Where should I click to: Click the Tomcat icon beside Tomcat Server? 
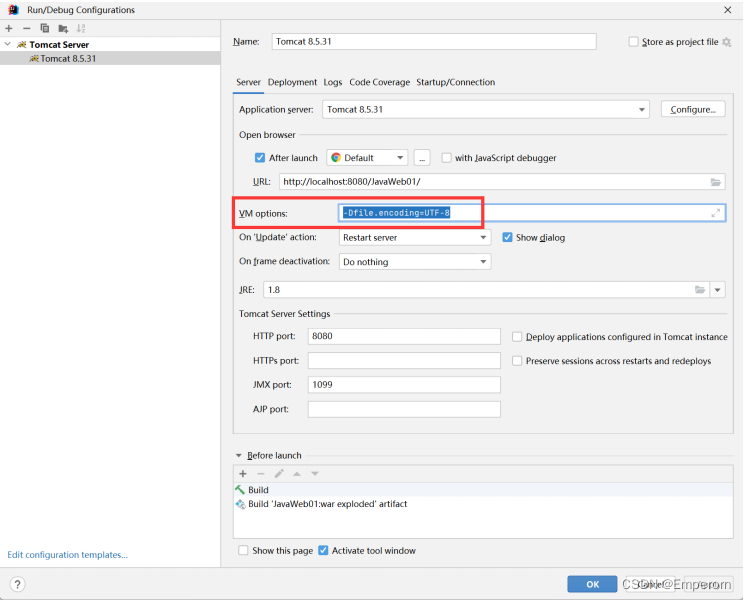21,44
